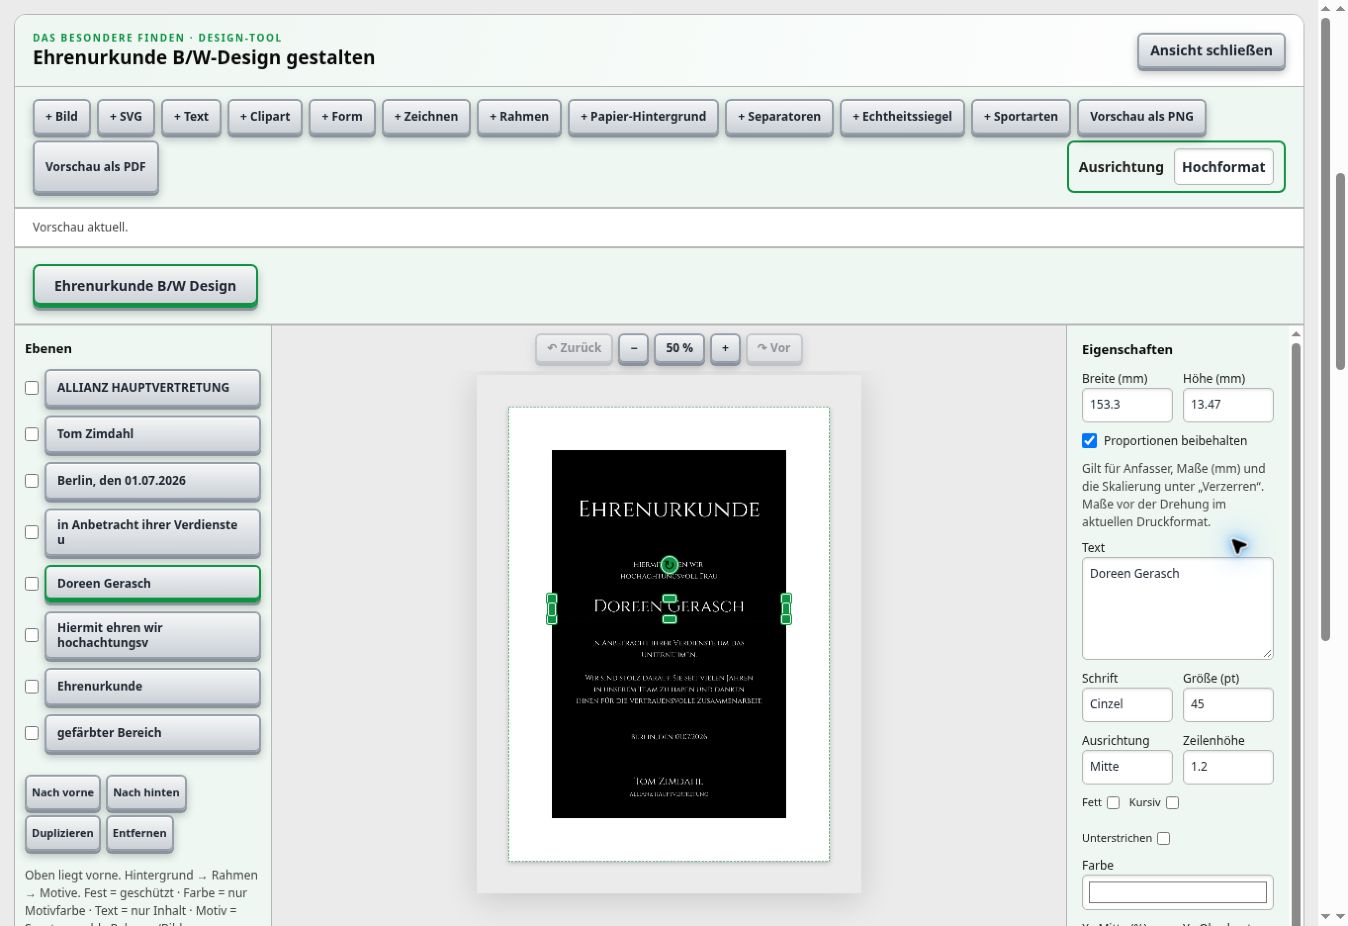Viewport: 1348px width, 926px height.
Task: Open + Separatoren options
Action: [x=779, y=117]
